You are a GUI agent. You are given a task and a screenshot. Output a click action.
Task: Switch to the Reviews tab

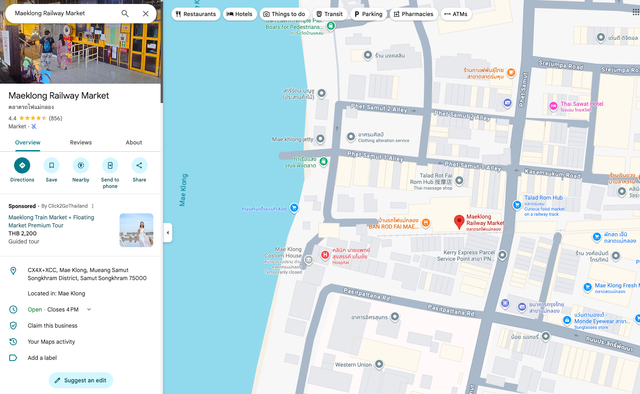(x=81, y=142)
